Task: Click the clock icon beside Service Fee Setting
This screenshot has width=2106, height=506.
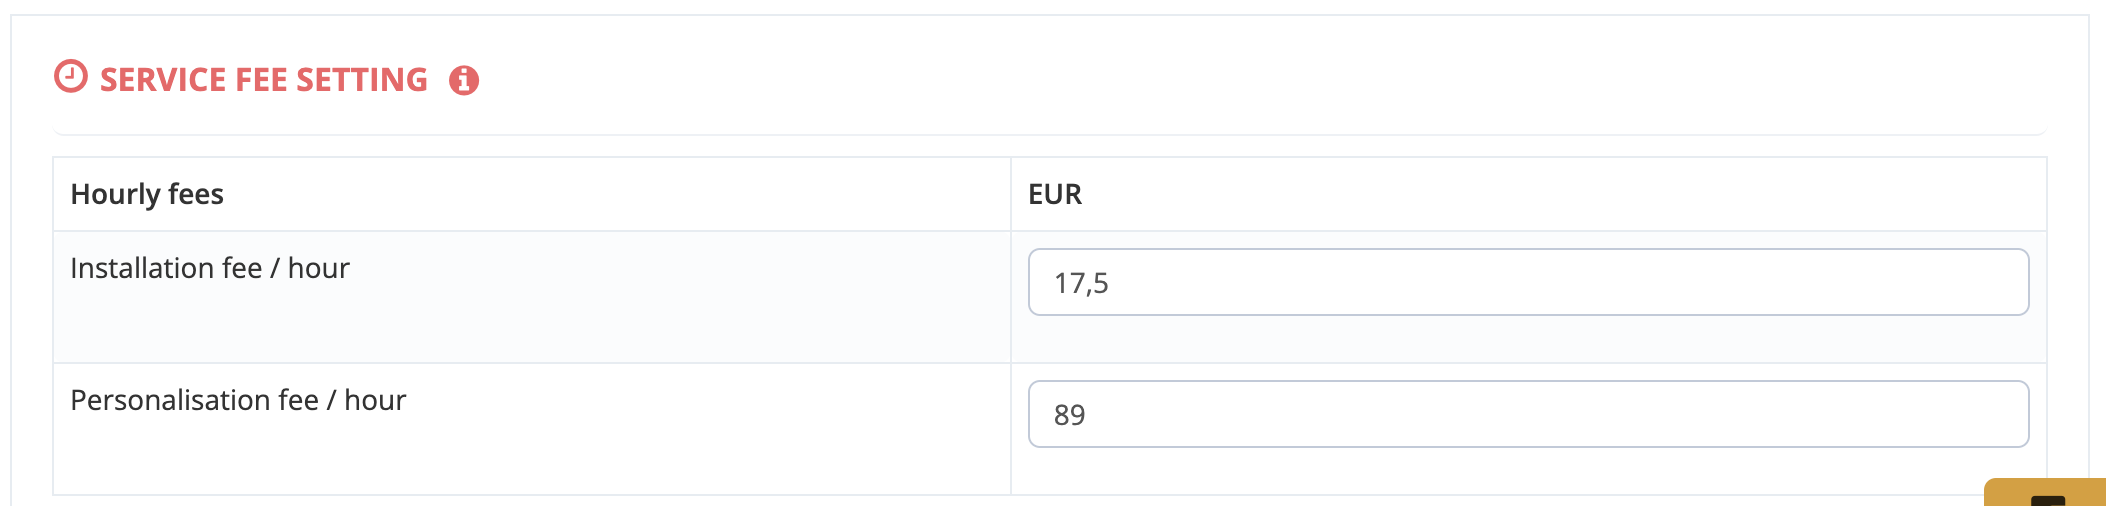Action: pyautogui.click(x=71, y=77)
